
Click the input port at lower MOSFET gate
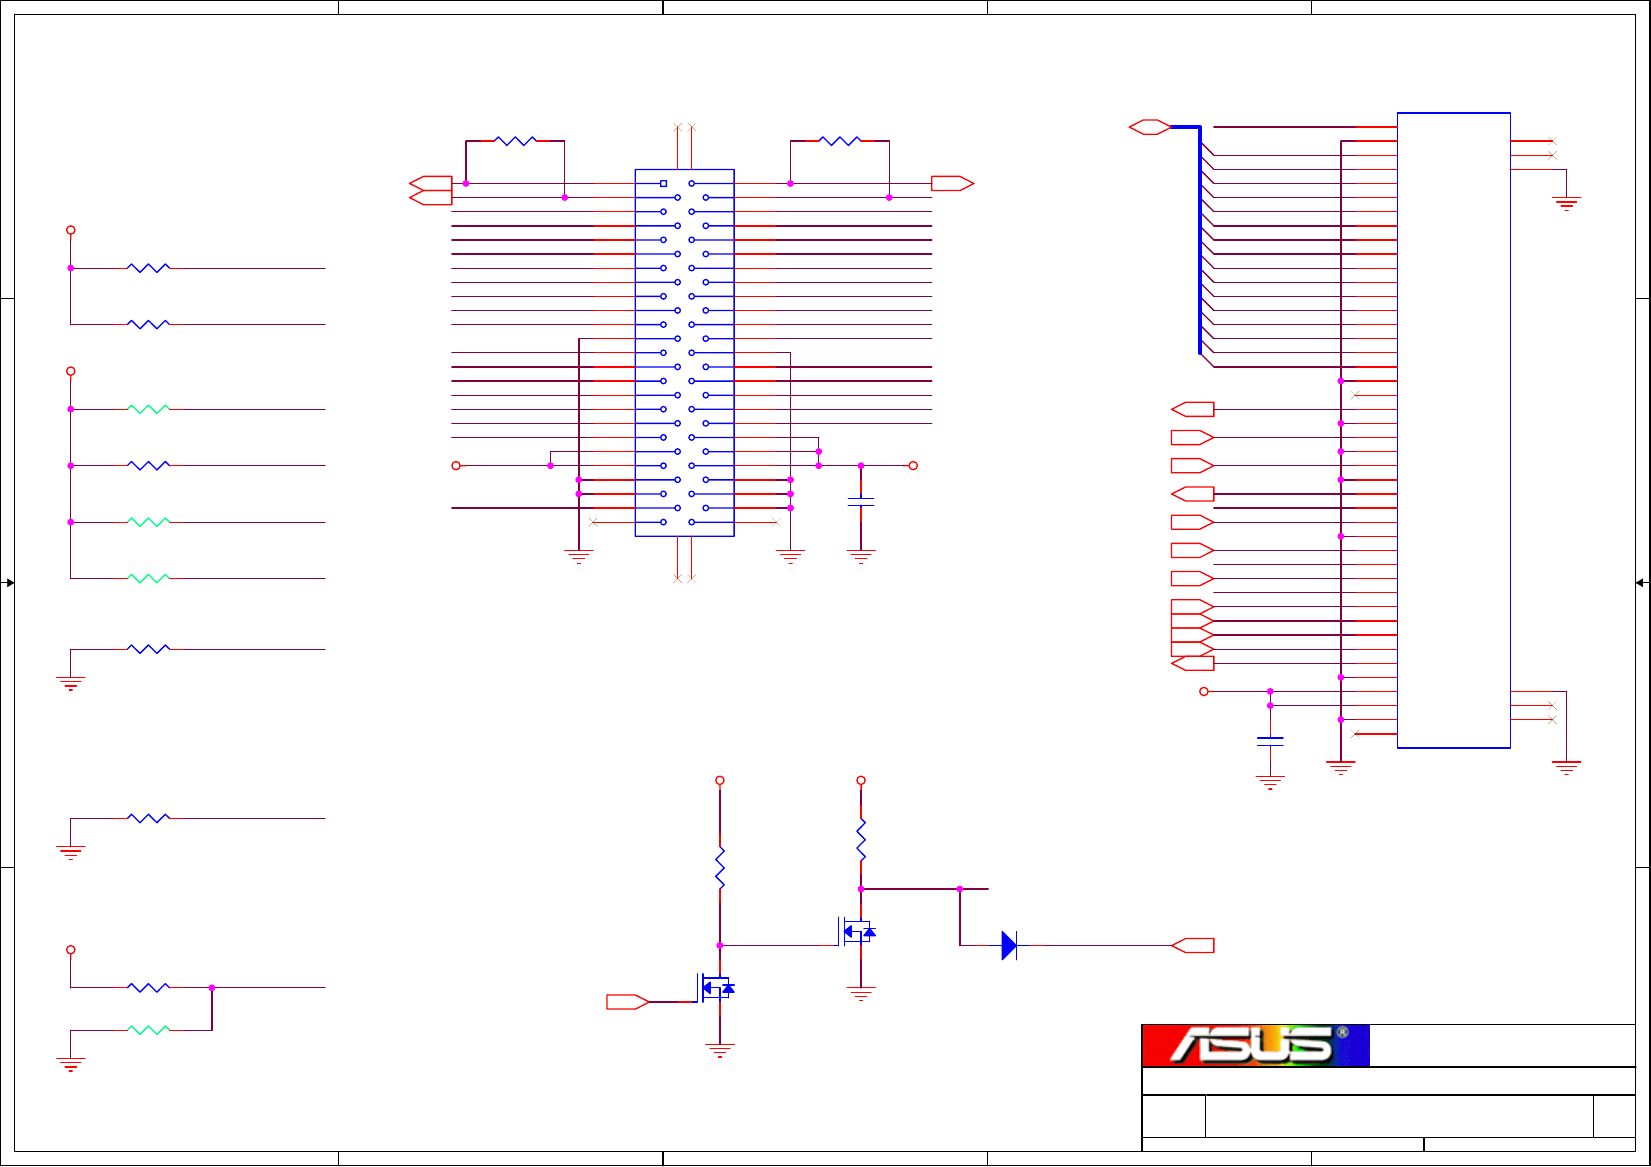point(628,1001)
